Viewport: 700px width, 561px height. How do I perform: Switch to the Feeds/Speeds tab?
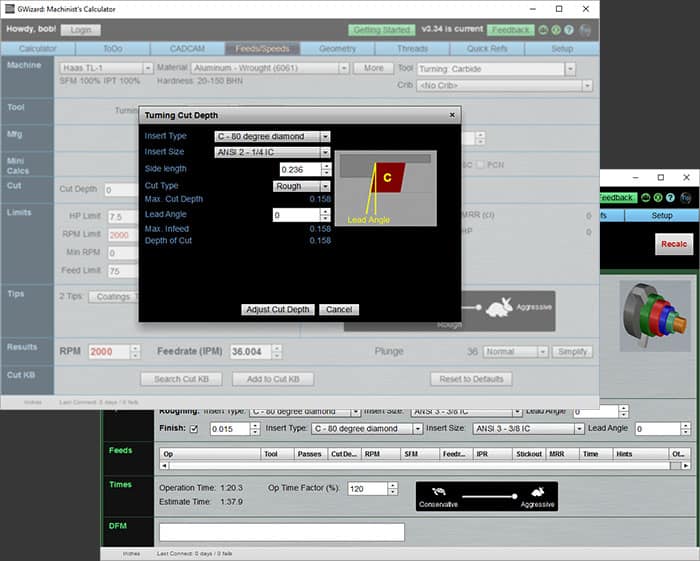coord(262,49)
